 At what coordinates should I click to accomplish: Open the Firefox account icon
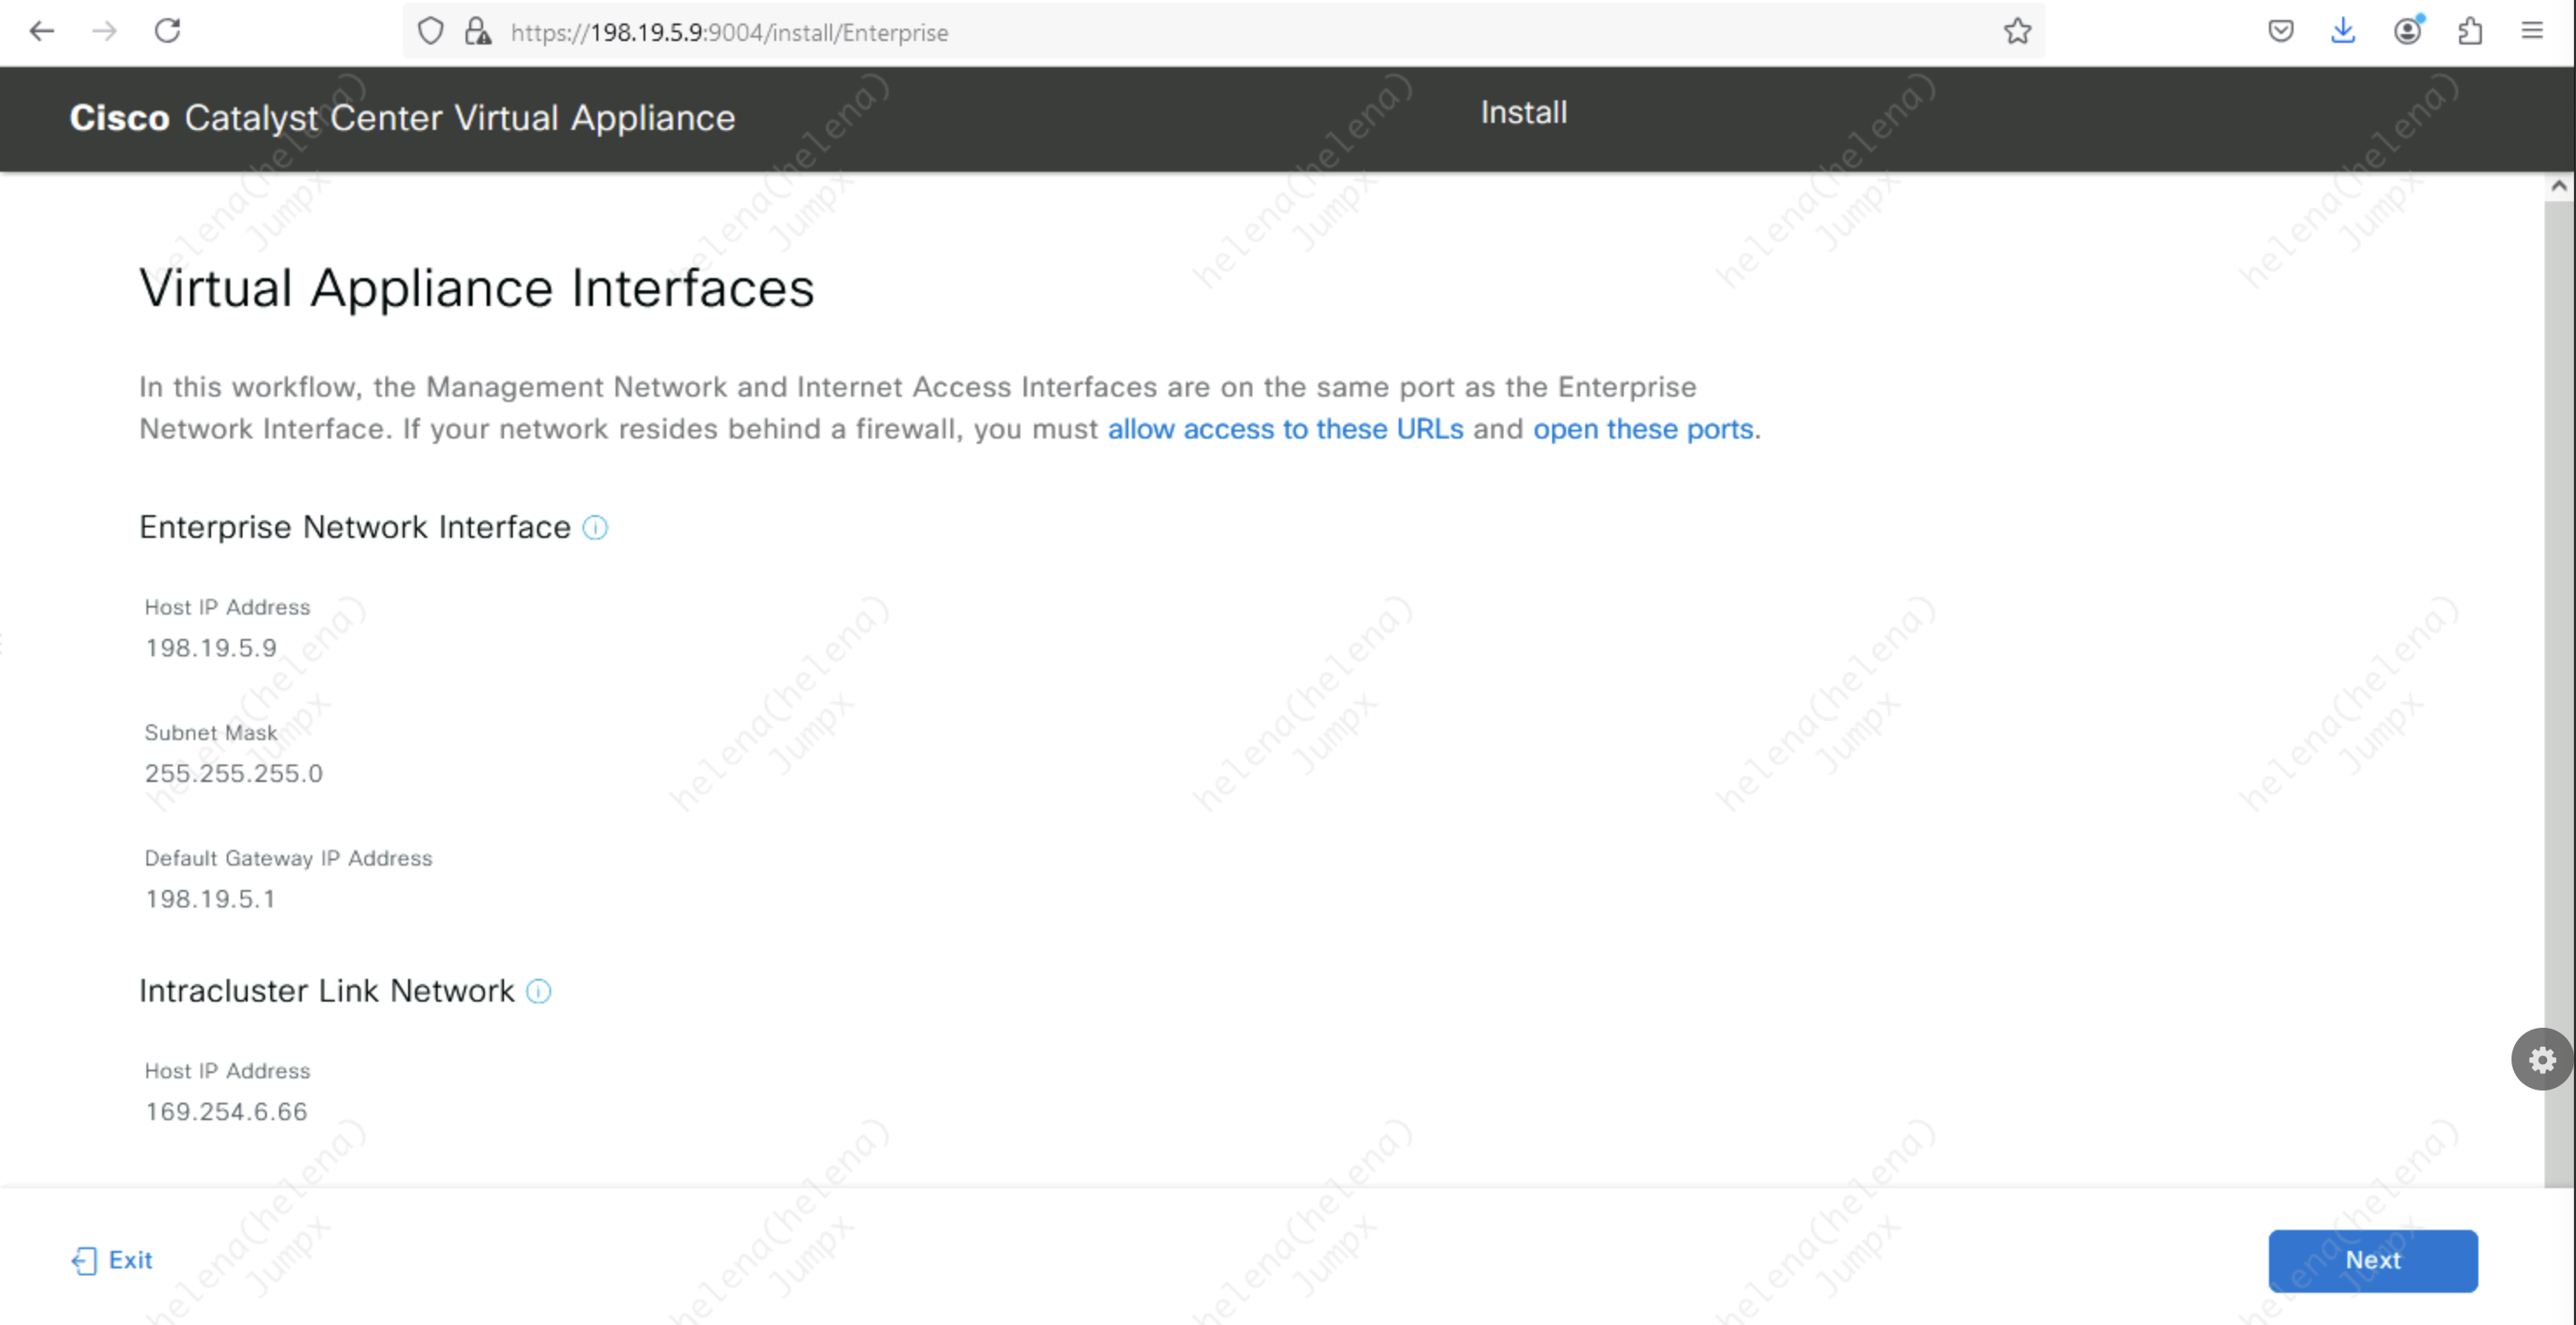[2407, 32]
